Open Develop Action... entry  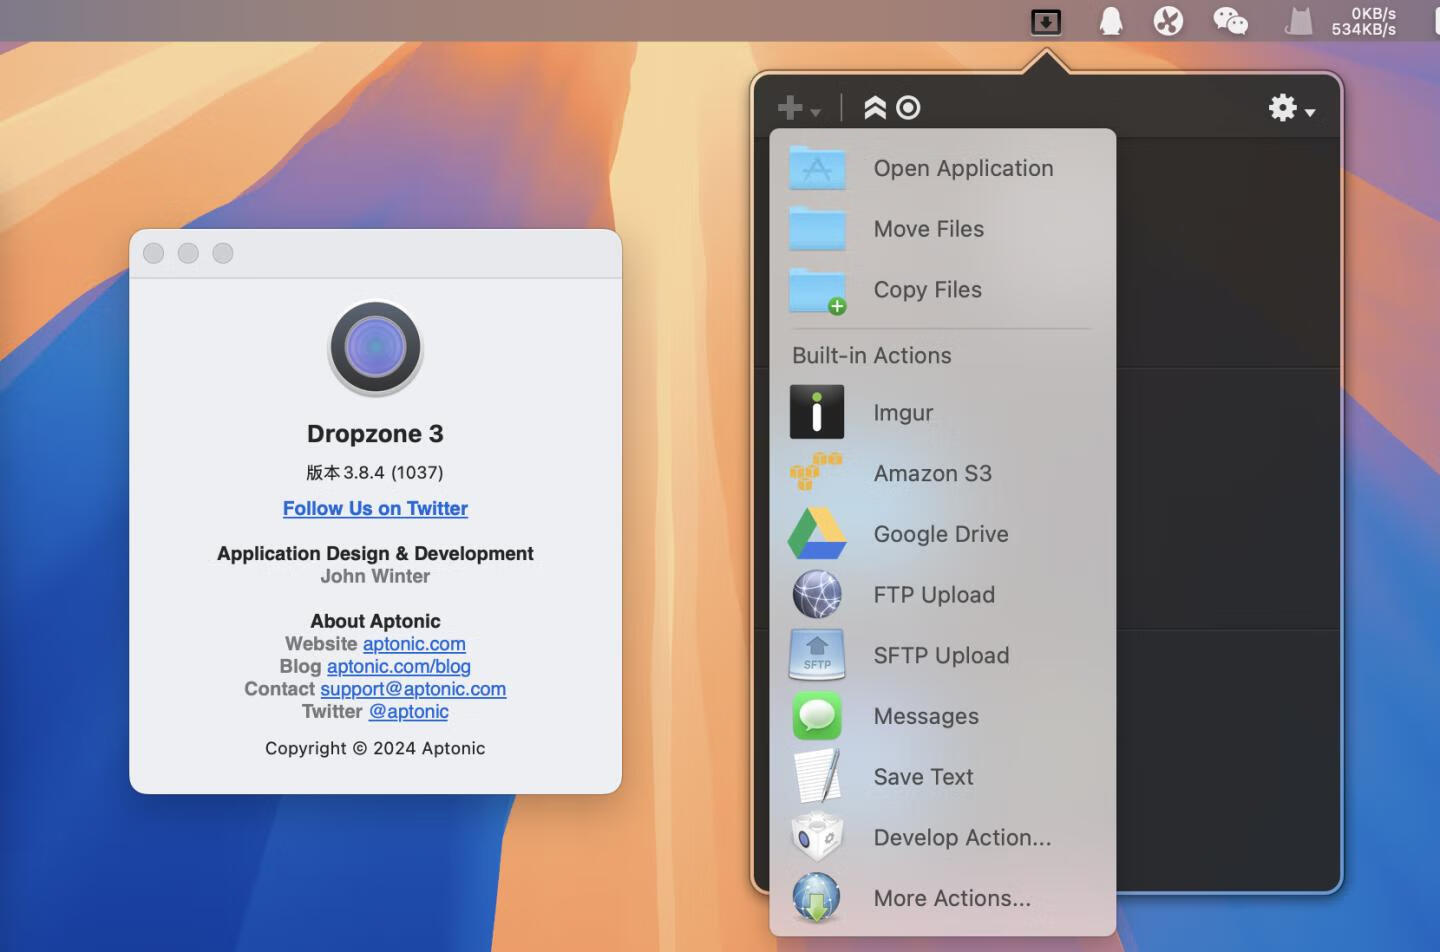pos(942,838)
